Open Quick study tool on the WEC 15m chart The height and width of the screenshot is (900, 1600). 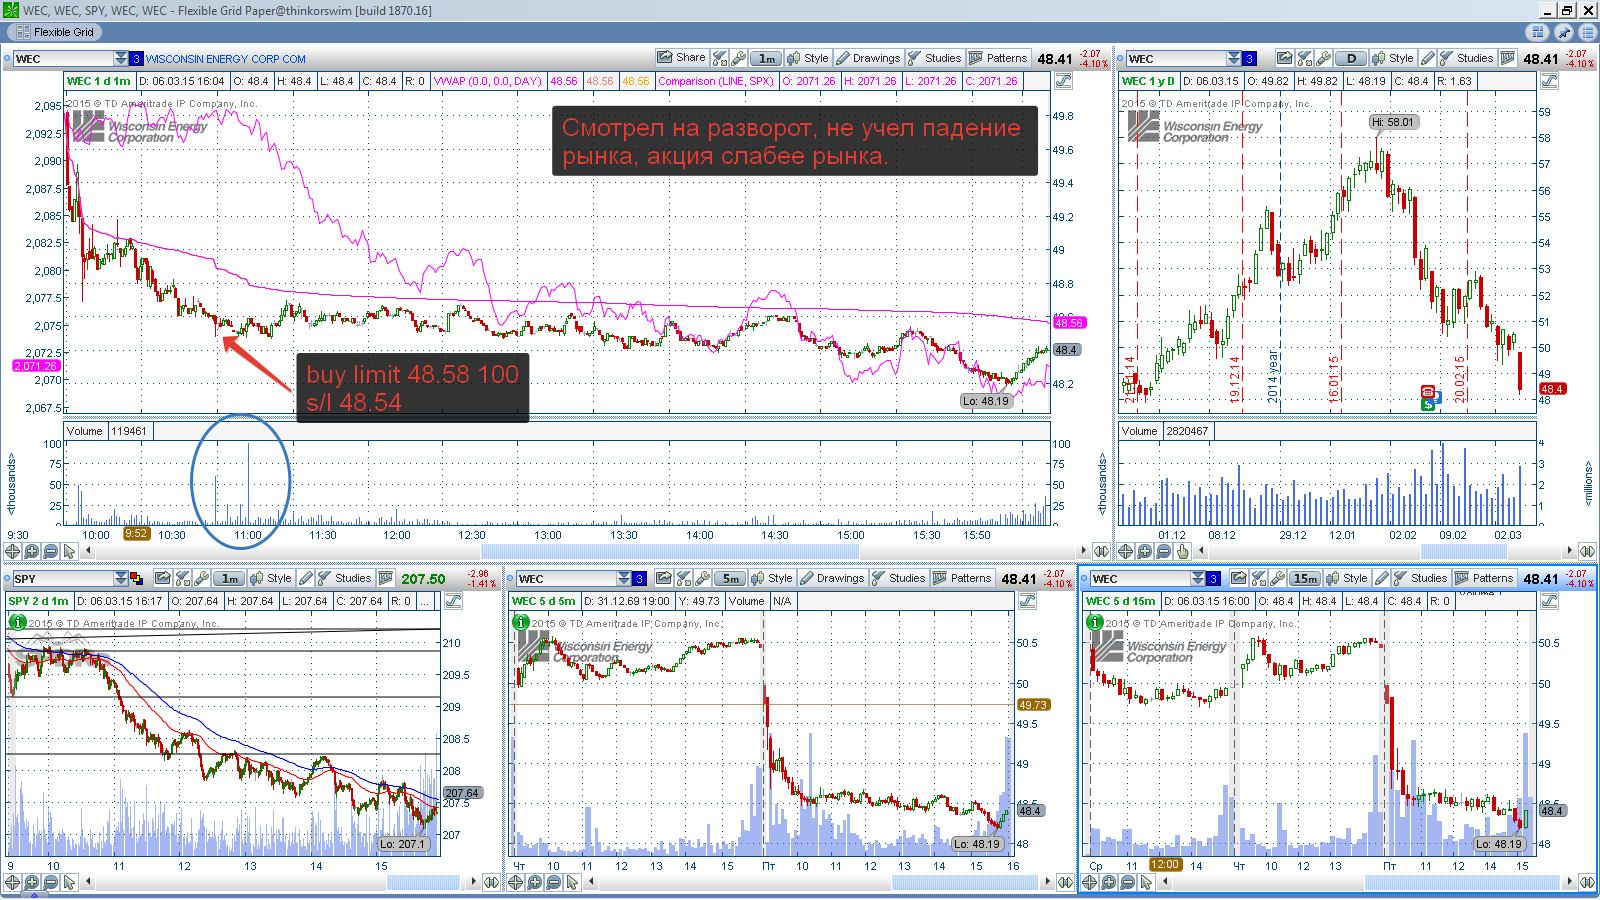[x=1258, y=578]
